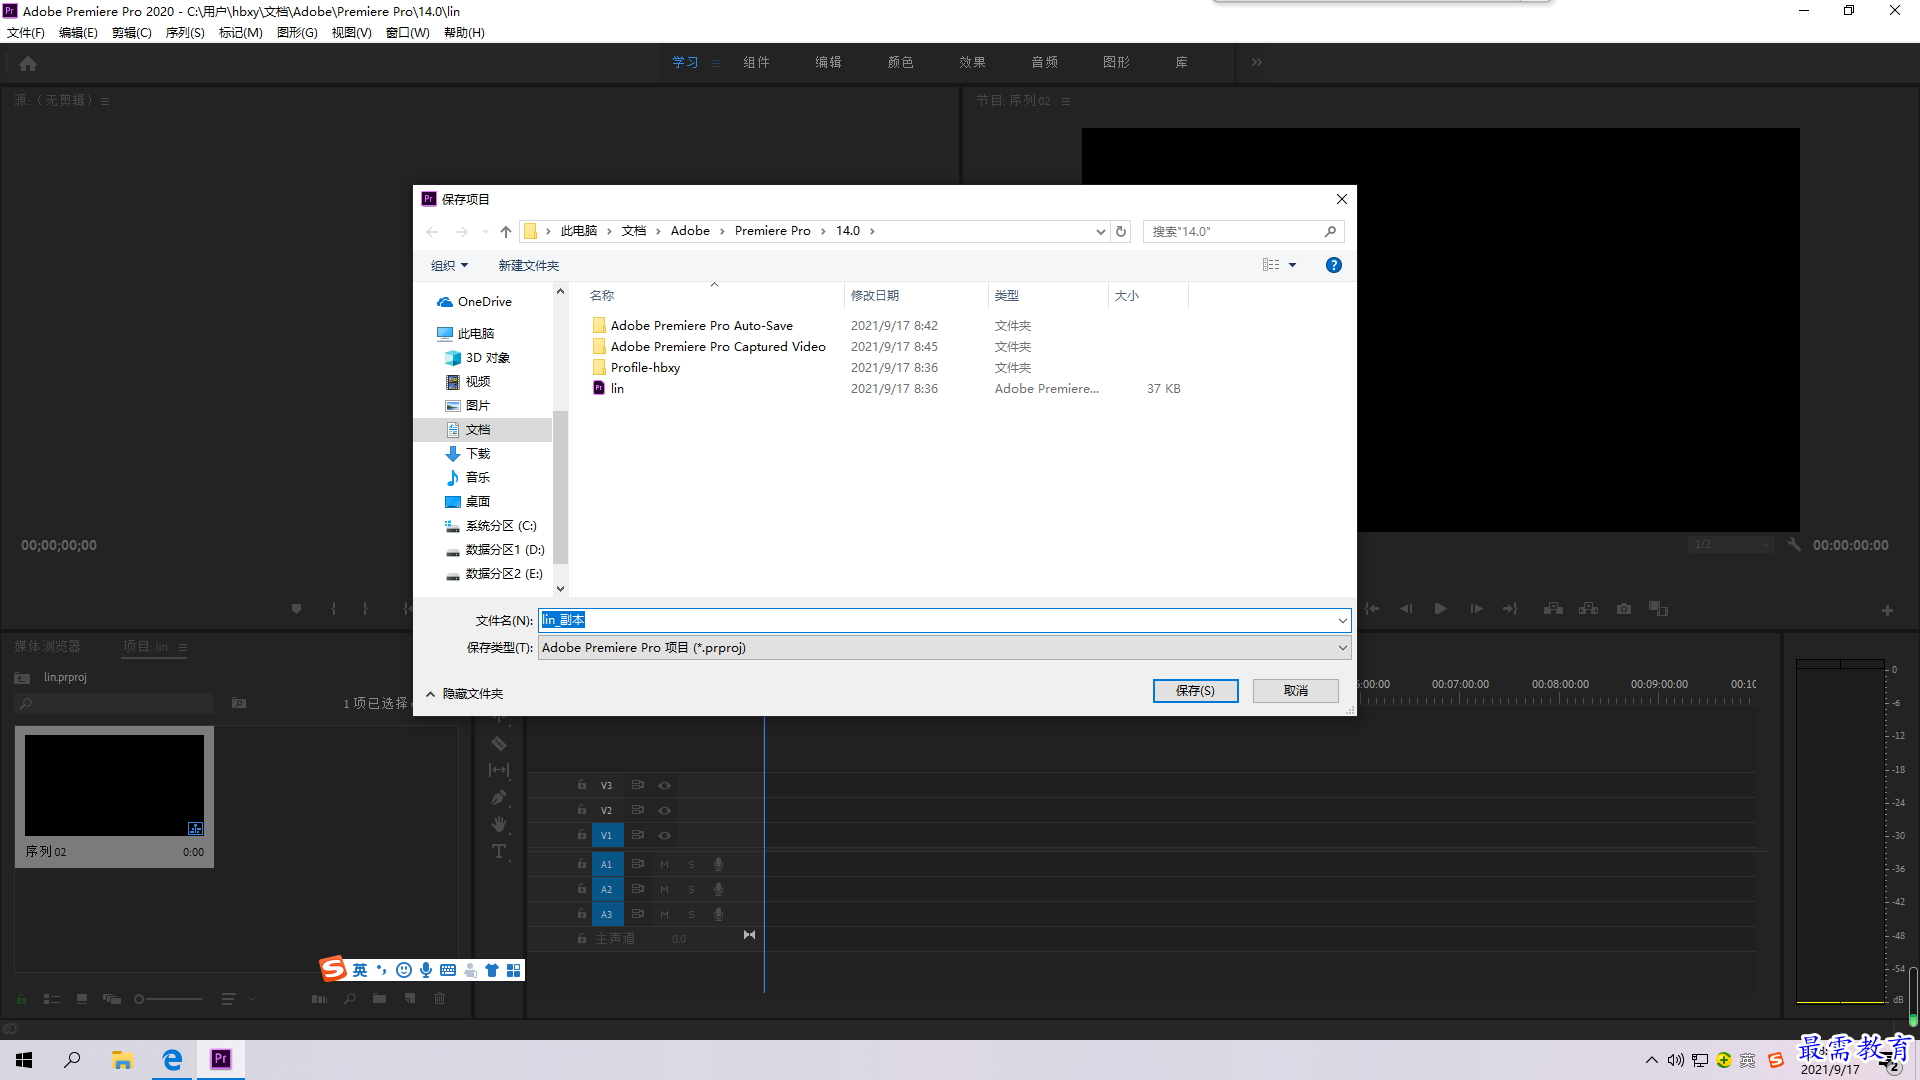The width and height of the screenshot is (1920, 1080).
Task: Toggle V3 track output eye icon
Action: 664,786
